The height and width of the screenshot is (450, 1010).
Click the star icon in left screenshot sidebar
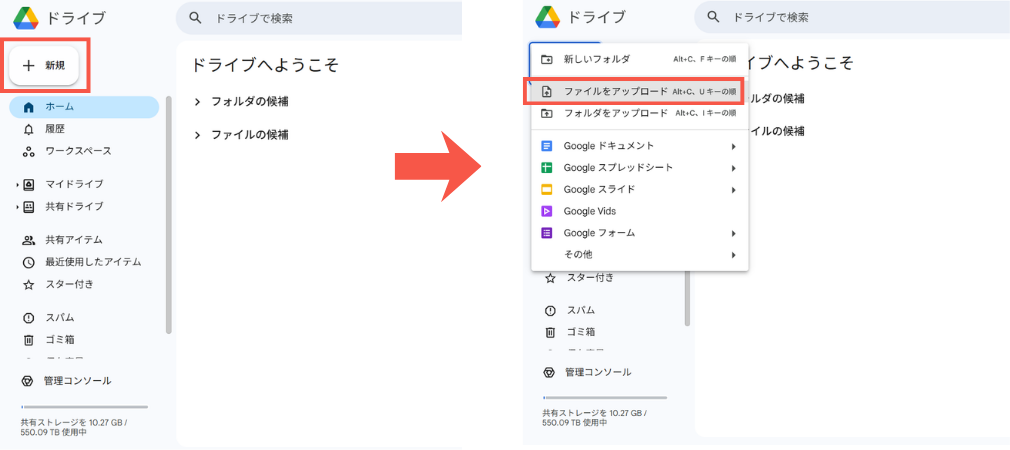click(x=28, y=285)
